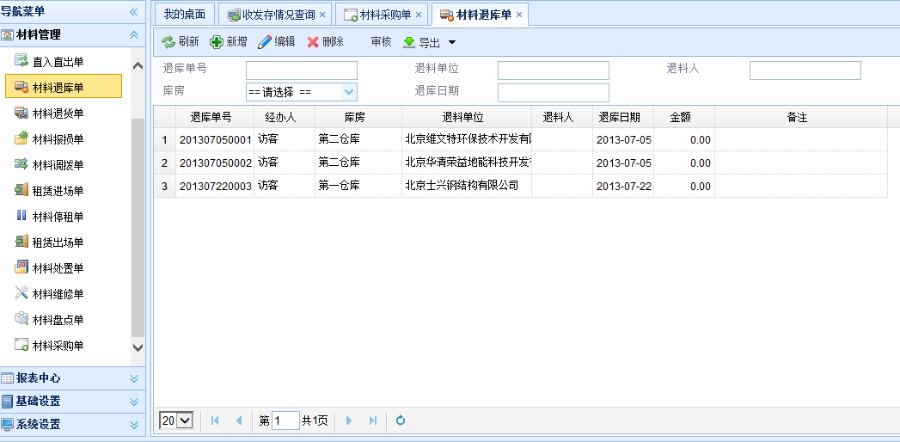Expand the 报表中心 section

134,379
